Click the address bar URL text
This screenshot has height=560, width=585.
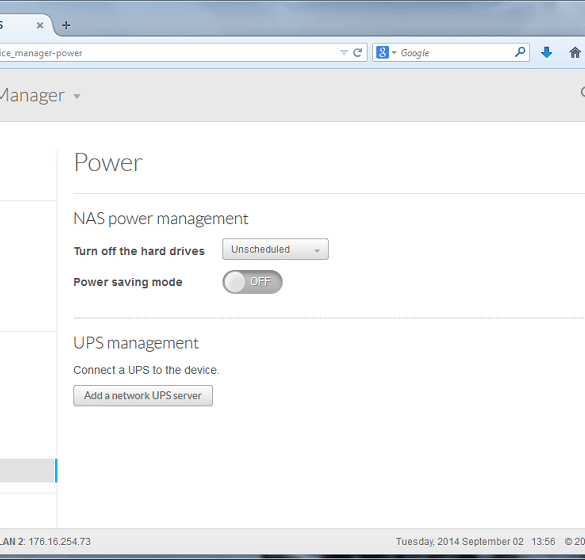[41, 53]
